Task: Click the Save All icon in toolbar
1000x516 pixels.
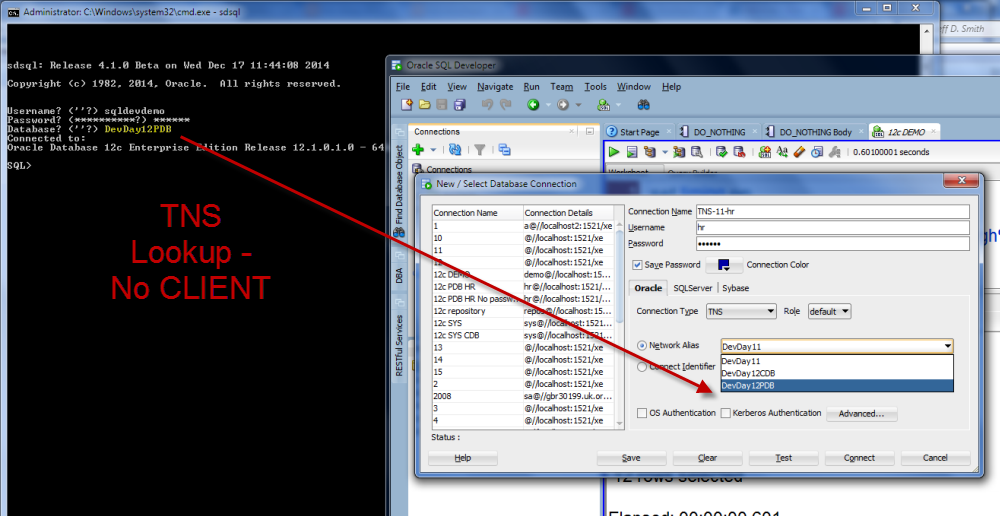Action: tap(460, 105)
